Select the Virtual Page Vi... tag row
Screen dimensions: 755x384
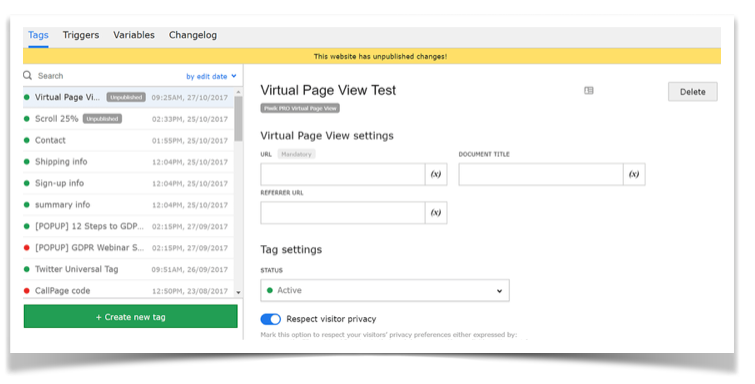point(129,97)
